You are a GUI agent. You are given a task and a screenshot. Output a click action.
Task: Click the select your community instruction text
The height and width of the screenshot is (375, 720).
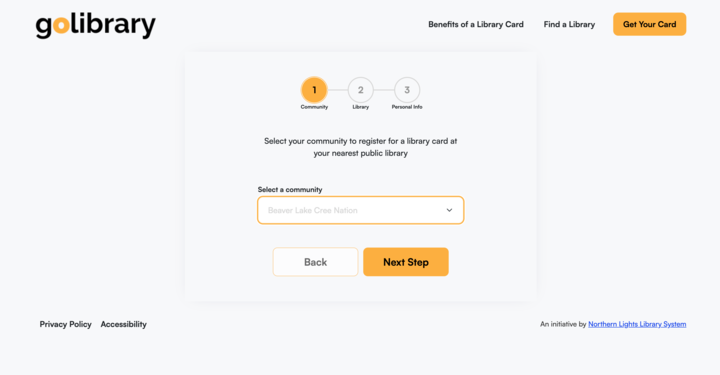coord(360,147)
